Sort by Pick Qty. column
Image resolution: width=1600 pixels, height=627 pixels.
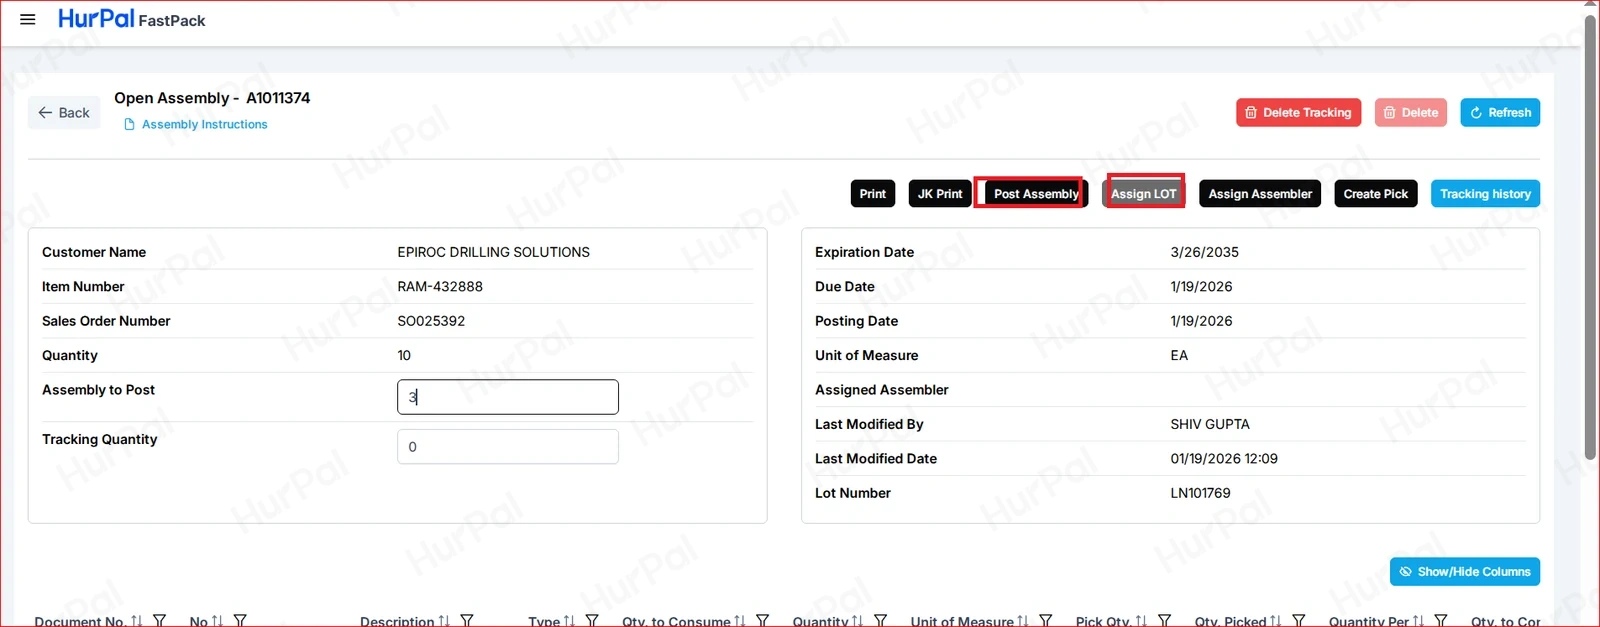pyautogui.click(x=1141, y=621)
